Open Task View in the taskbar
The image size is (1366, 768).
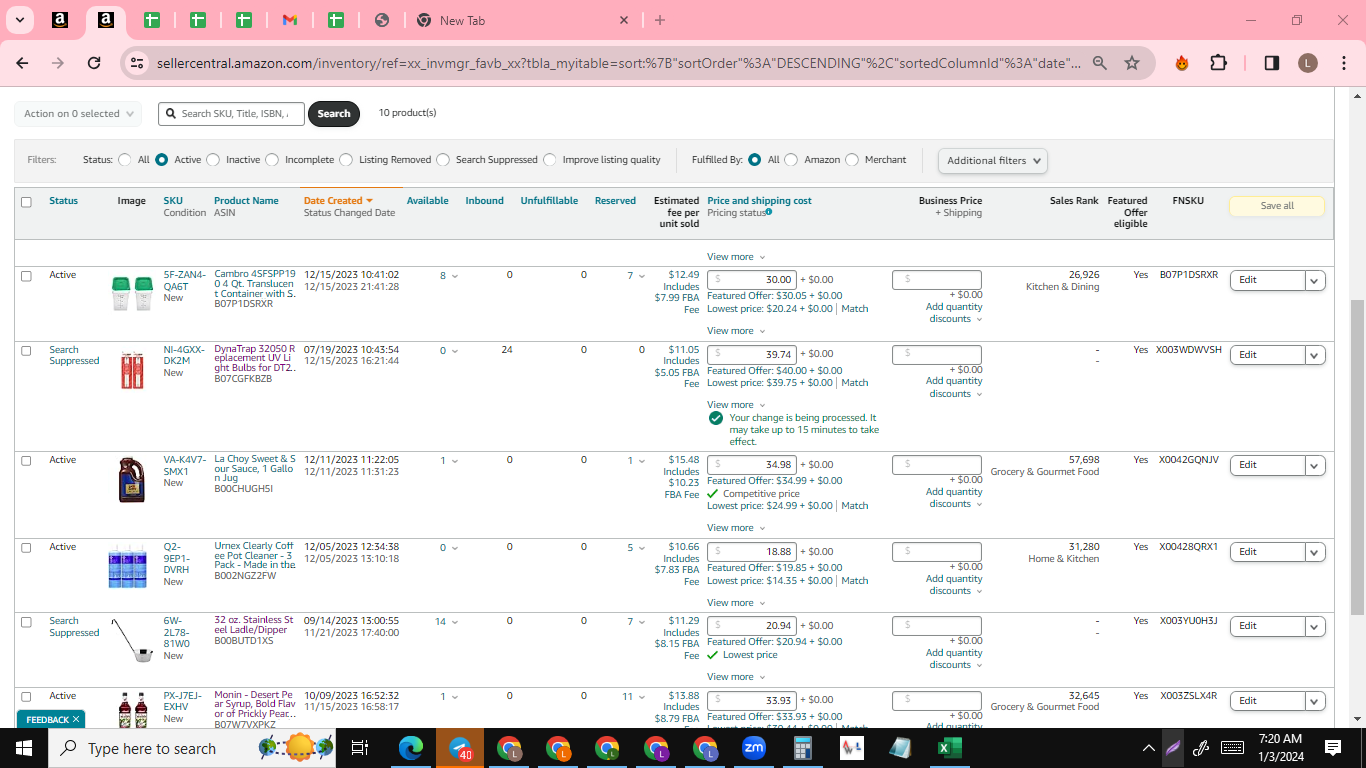(x=360, y=748)
